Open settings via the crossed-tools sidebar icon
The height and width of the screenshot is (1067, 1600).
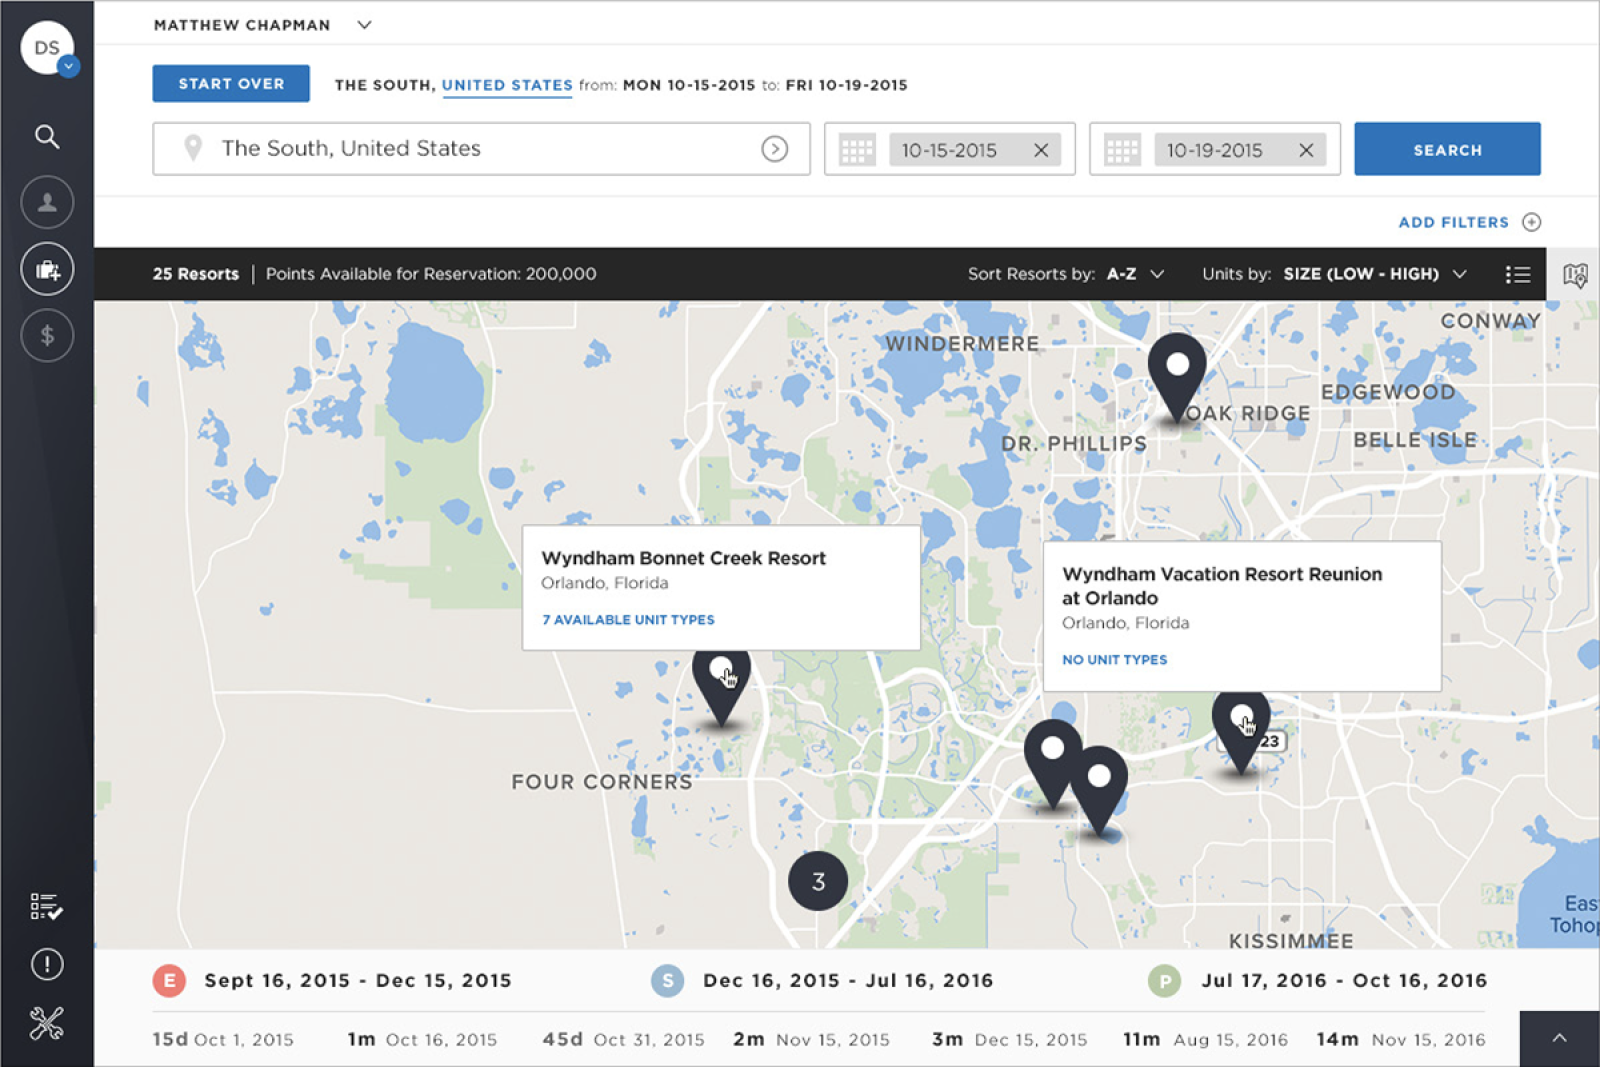46,1022
